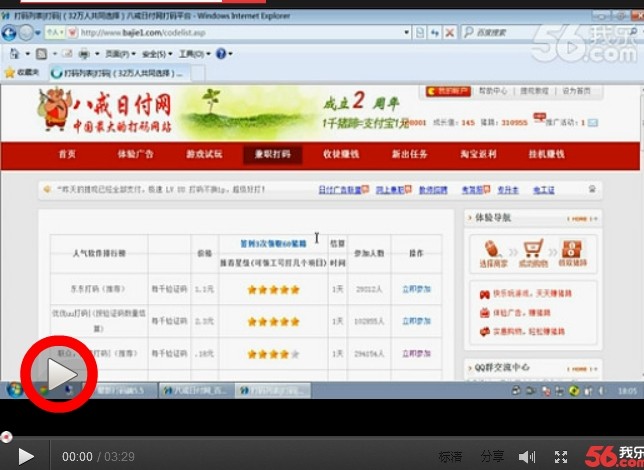
Task: Click the speaker announcement icon in notice bar
Action: point(48,189)
